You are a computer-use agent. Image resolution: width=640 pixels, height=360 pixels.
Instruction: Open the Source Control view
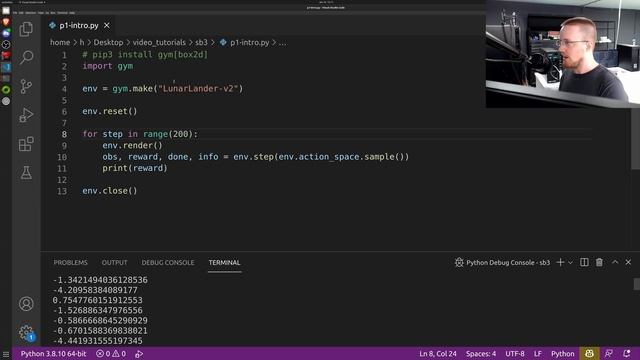point(26,86)
